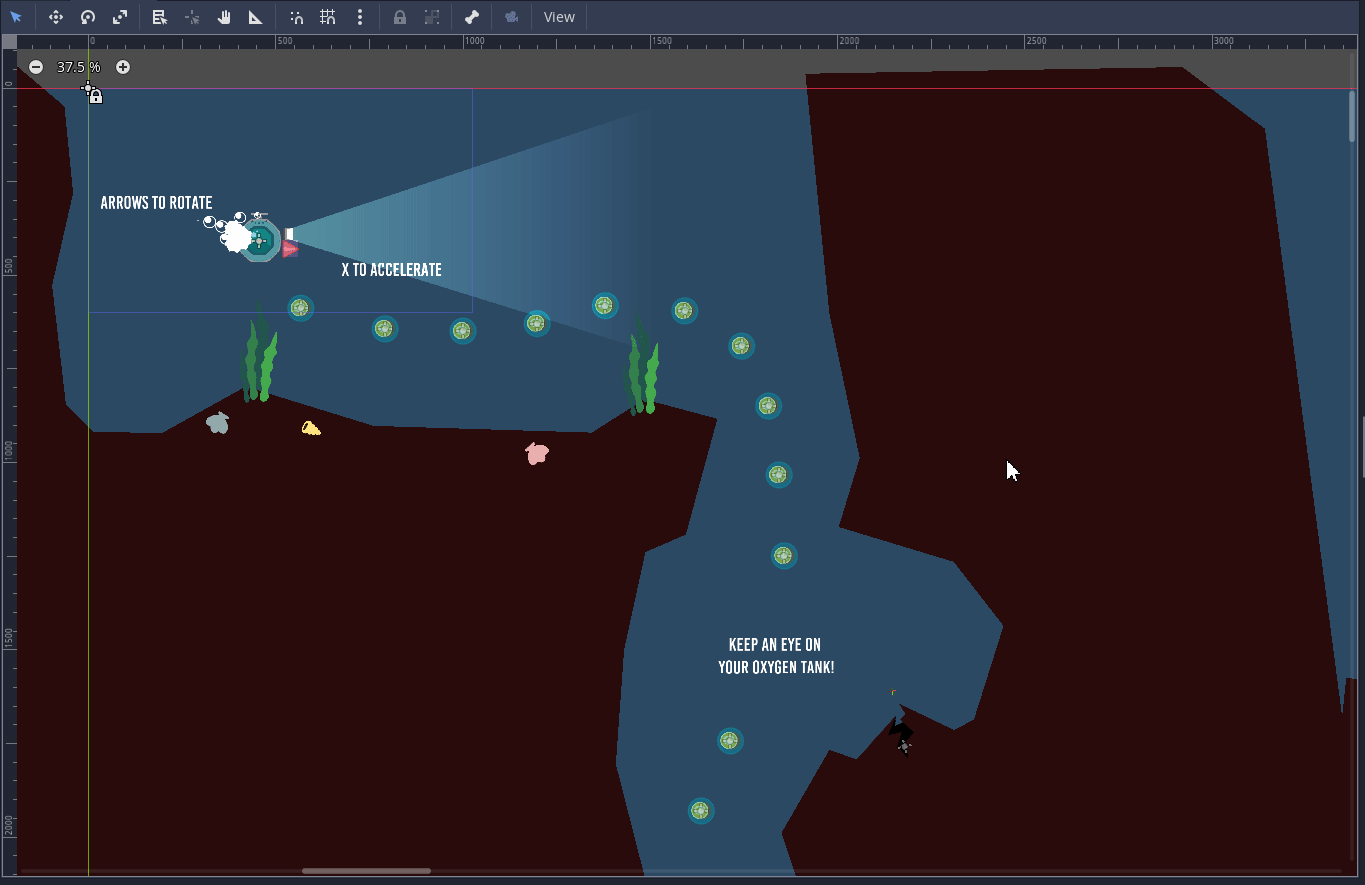The height and width of the screenshot is (885, 1365).
Task: Select the Scale Mode tool
Action: (x=120, y=17)
